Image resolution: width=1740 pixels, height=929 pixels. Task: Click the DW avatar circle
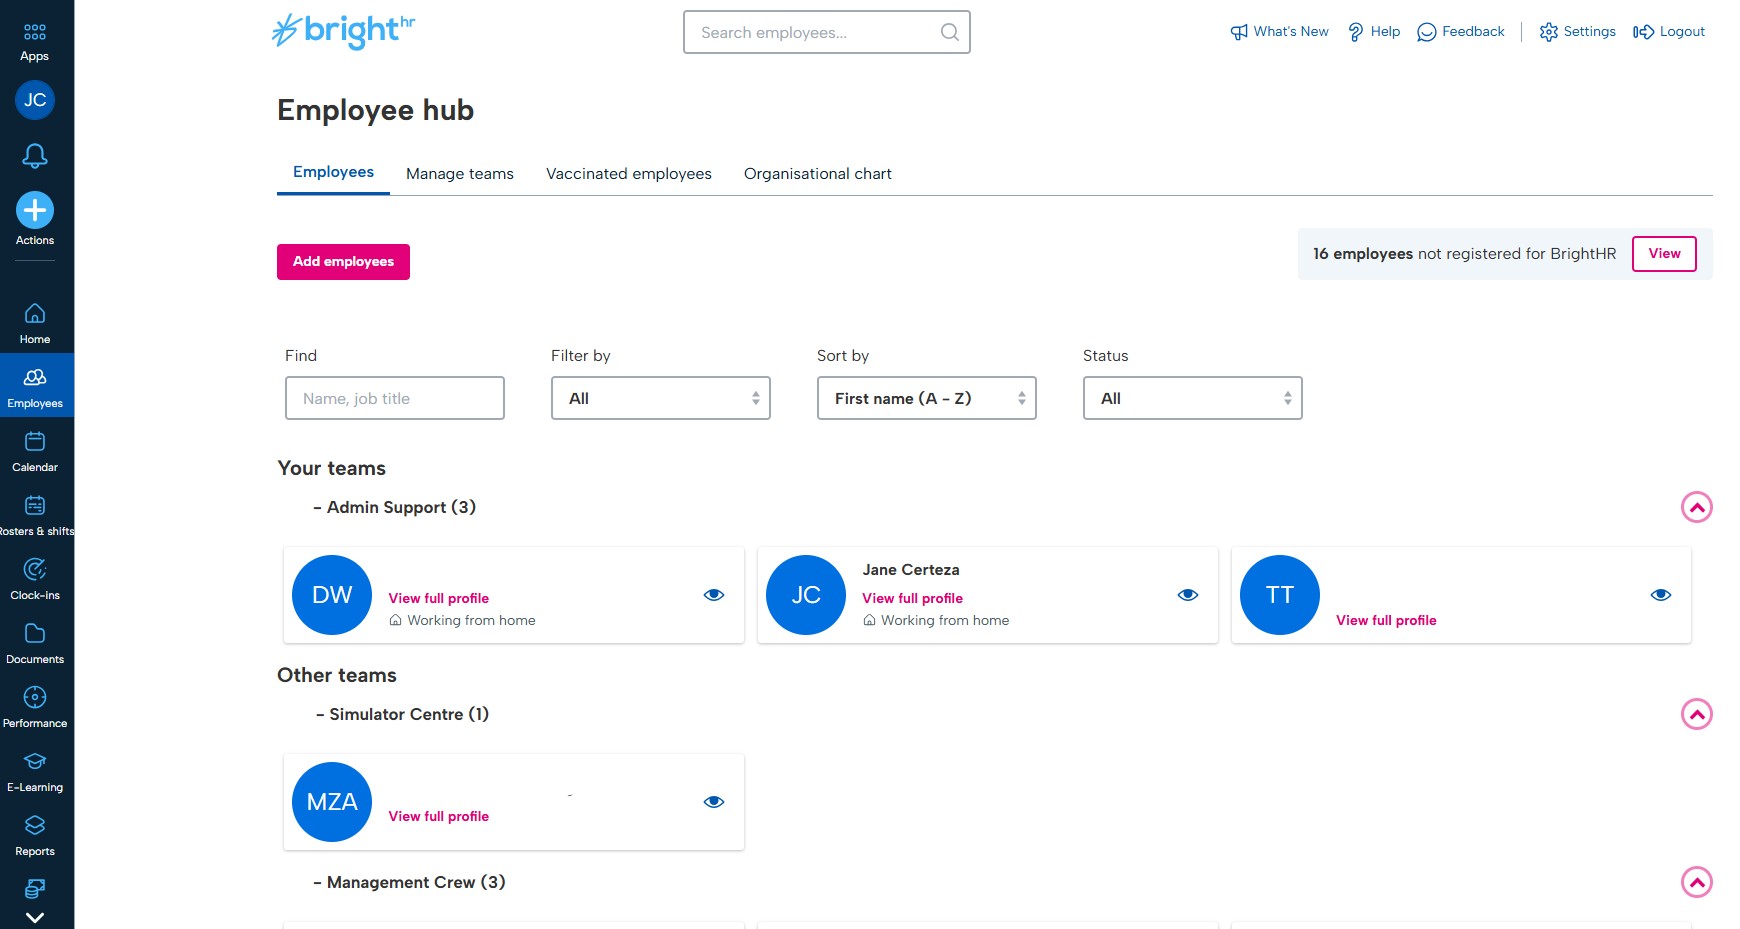click(332, 595)
